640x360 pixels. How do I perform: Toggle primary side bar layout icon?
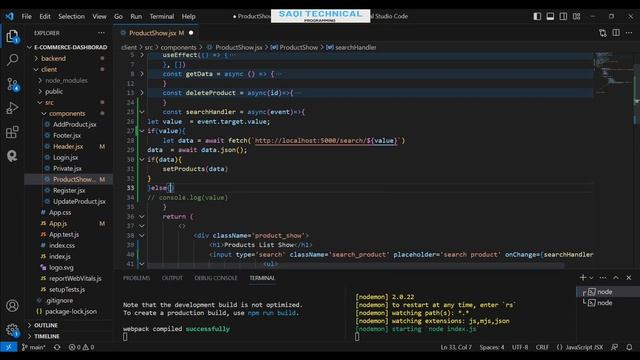(537, 16)
